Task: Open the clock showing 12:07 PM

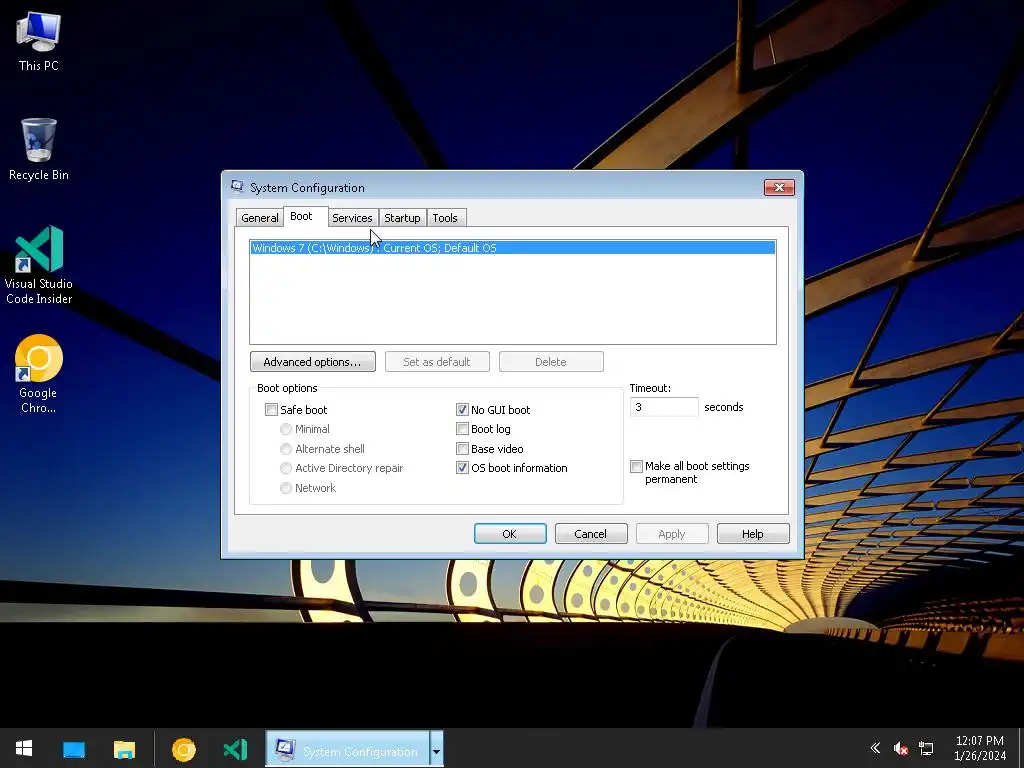Action: pyautogui.click(x=980, y=748)
